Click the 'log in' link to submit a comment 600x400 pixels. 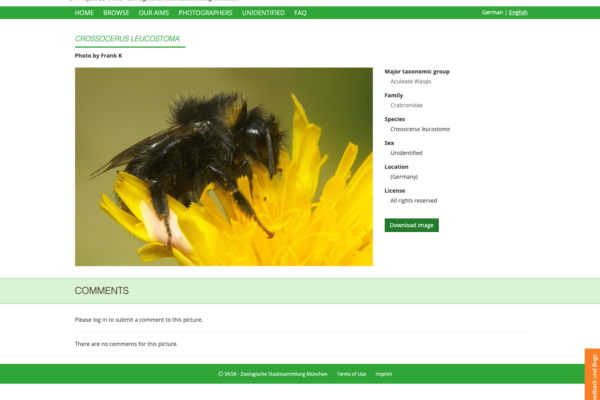point(100,320)
